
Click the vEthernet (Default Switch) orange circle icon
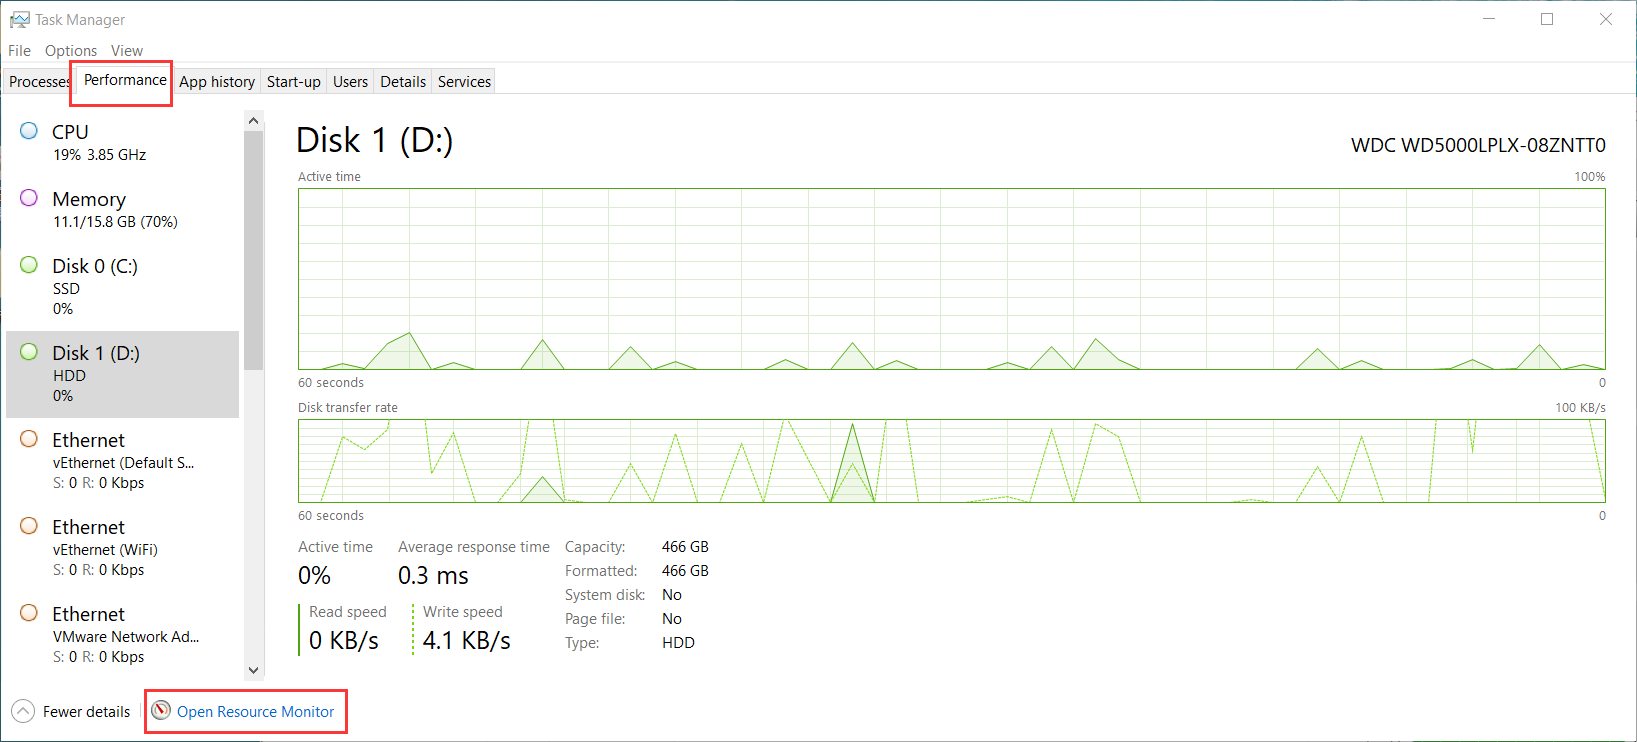coord(29,439)
